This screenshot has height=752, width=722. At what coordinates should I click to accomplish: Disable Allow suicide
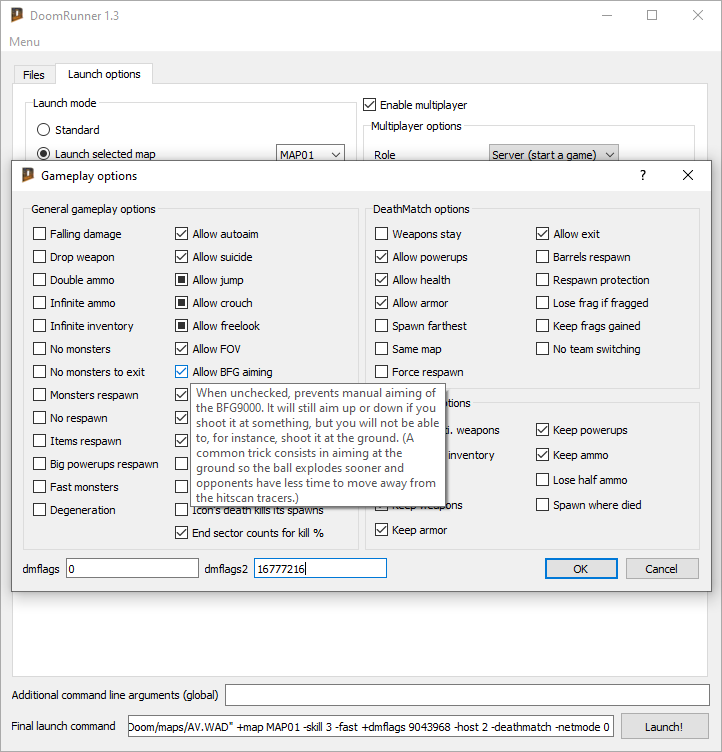tap(181, 257)
